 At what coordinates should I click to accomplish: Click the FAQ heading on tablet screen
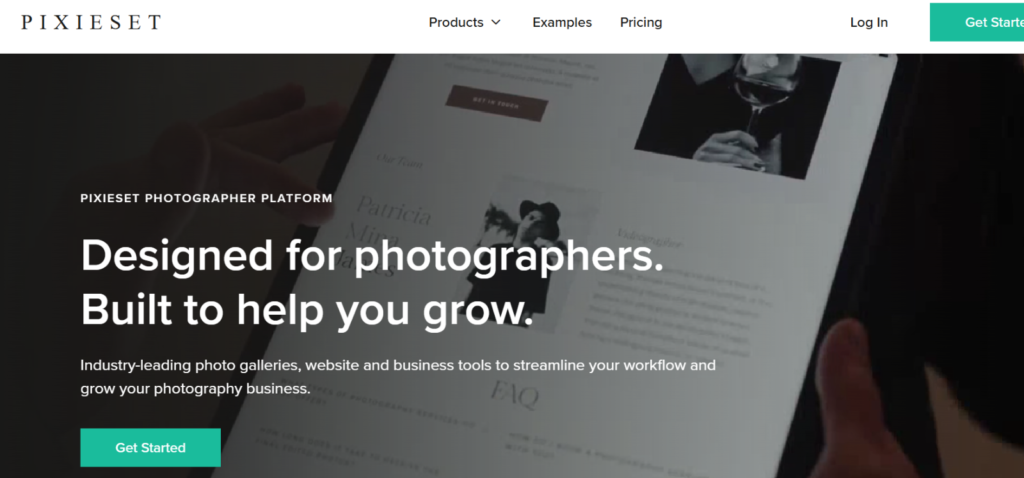515,396
